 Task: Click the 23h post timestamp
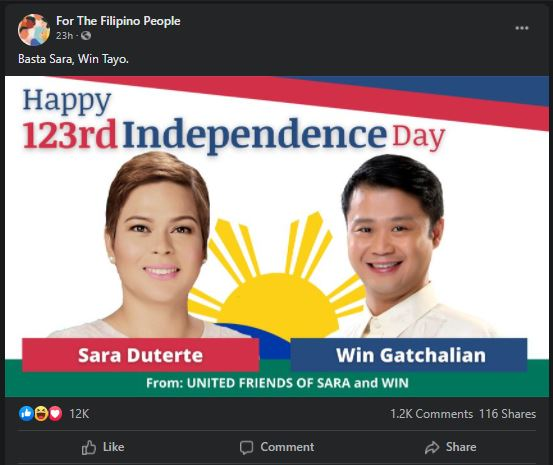click(64, 36)
